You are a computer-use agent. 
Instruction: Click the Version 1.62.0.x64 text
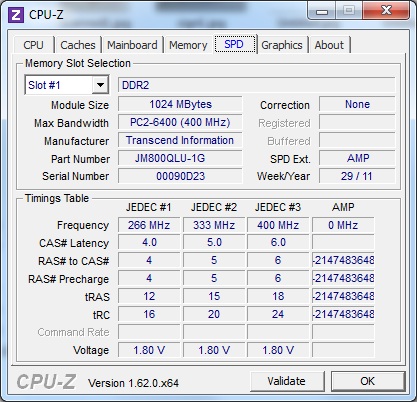pos(133,383)
